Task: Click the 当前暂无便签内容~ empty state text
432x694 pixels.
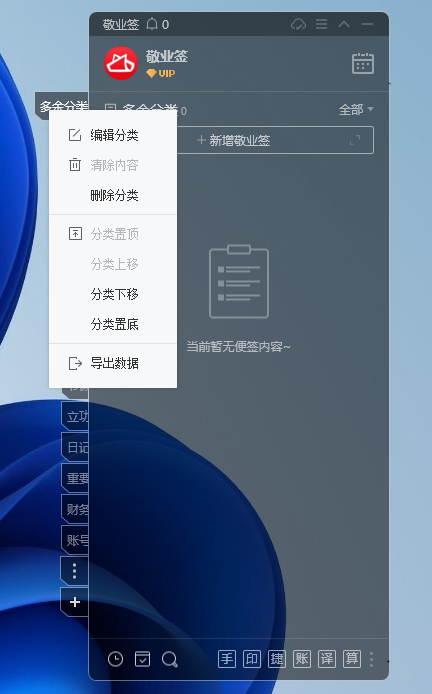Action: click(x=238, y=346)
